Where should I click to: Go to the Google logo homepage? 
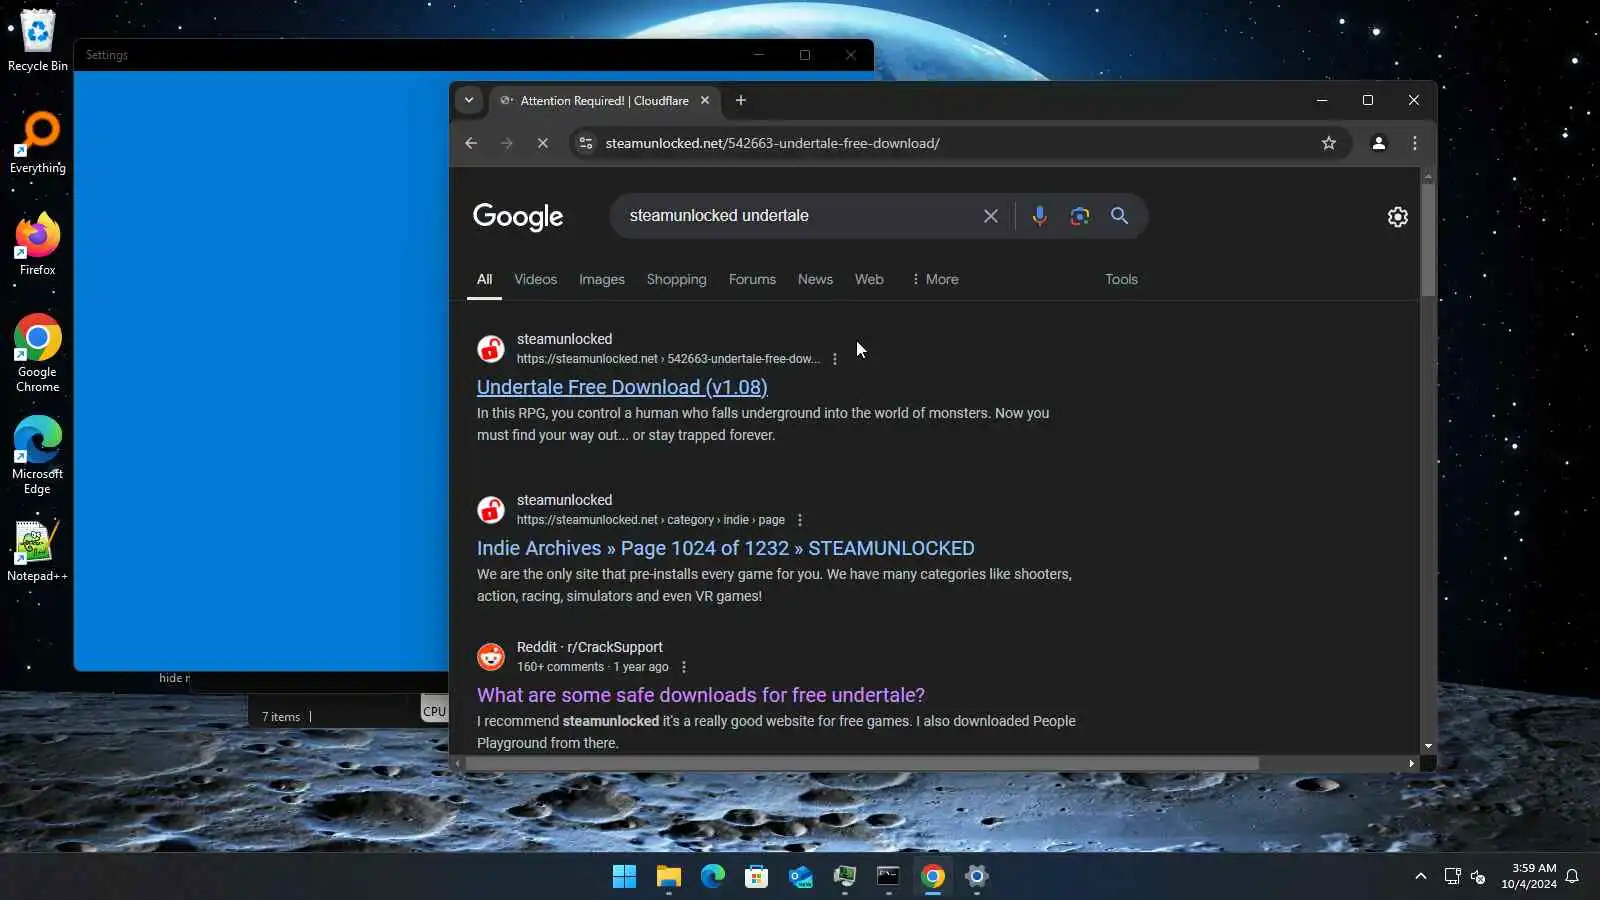(518, 216)
